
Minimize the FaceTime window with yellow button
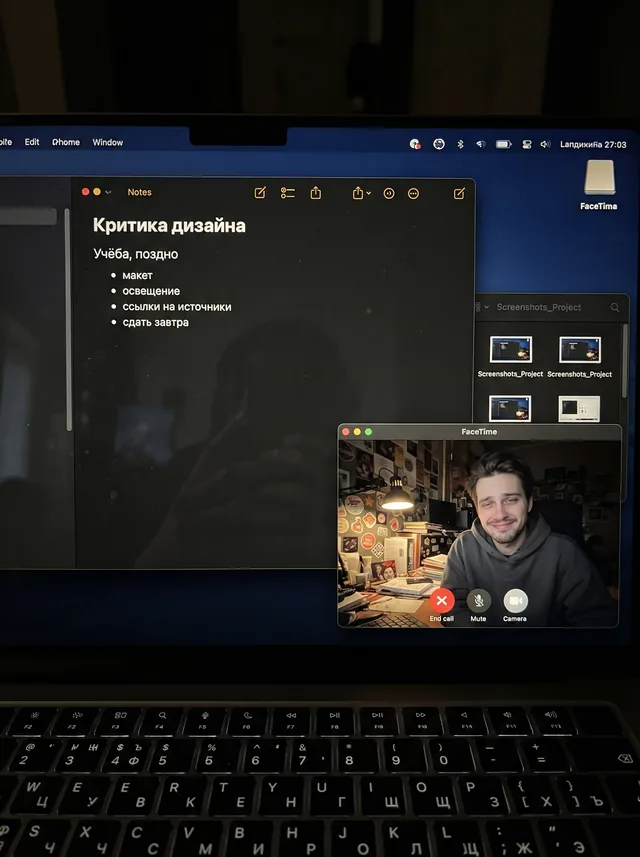[357, 432]
